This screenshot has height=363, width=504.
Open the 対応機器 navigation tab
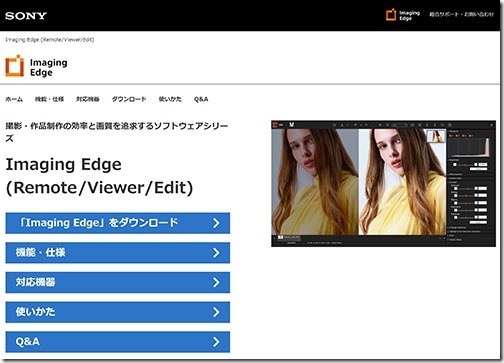click(88, 99)
